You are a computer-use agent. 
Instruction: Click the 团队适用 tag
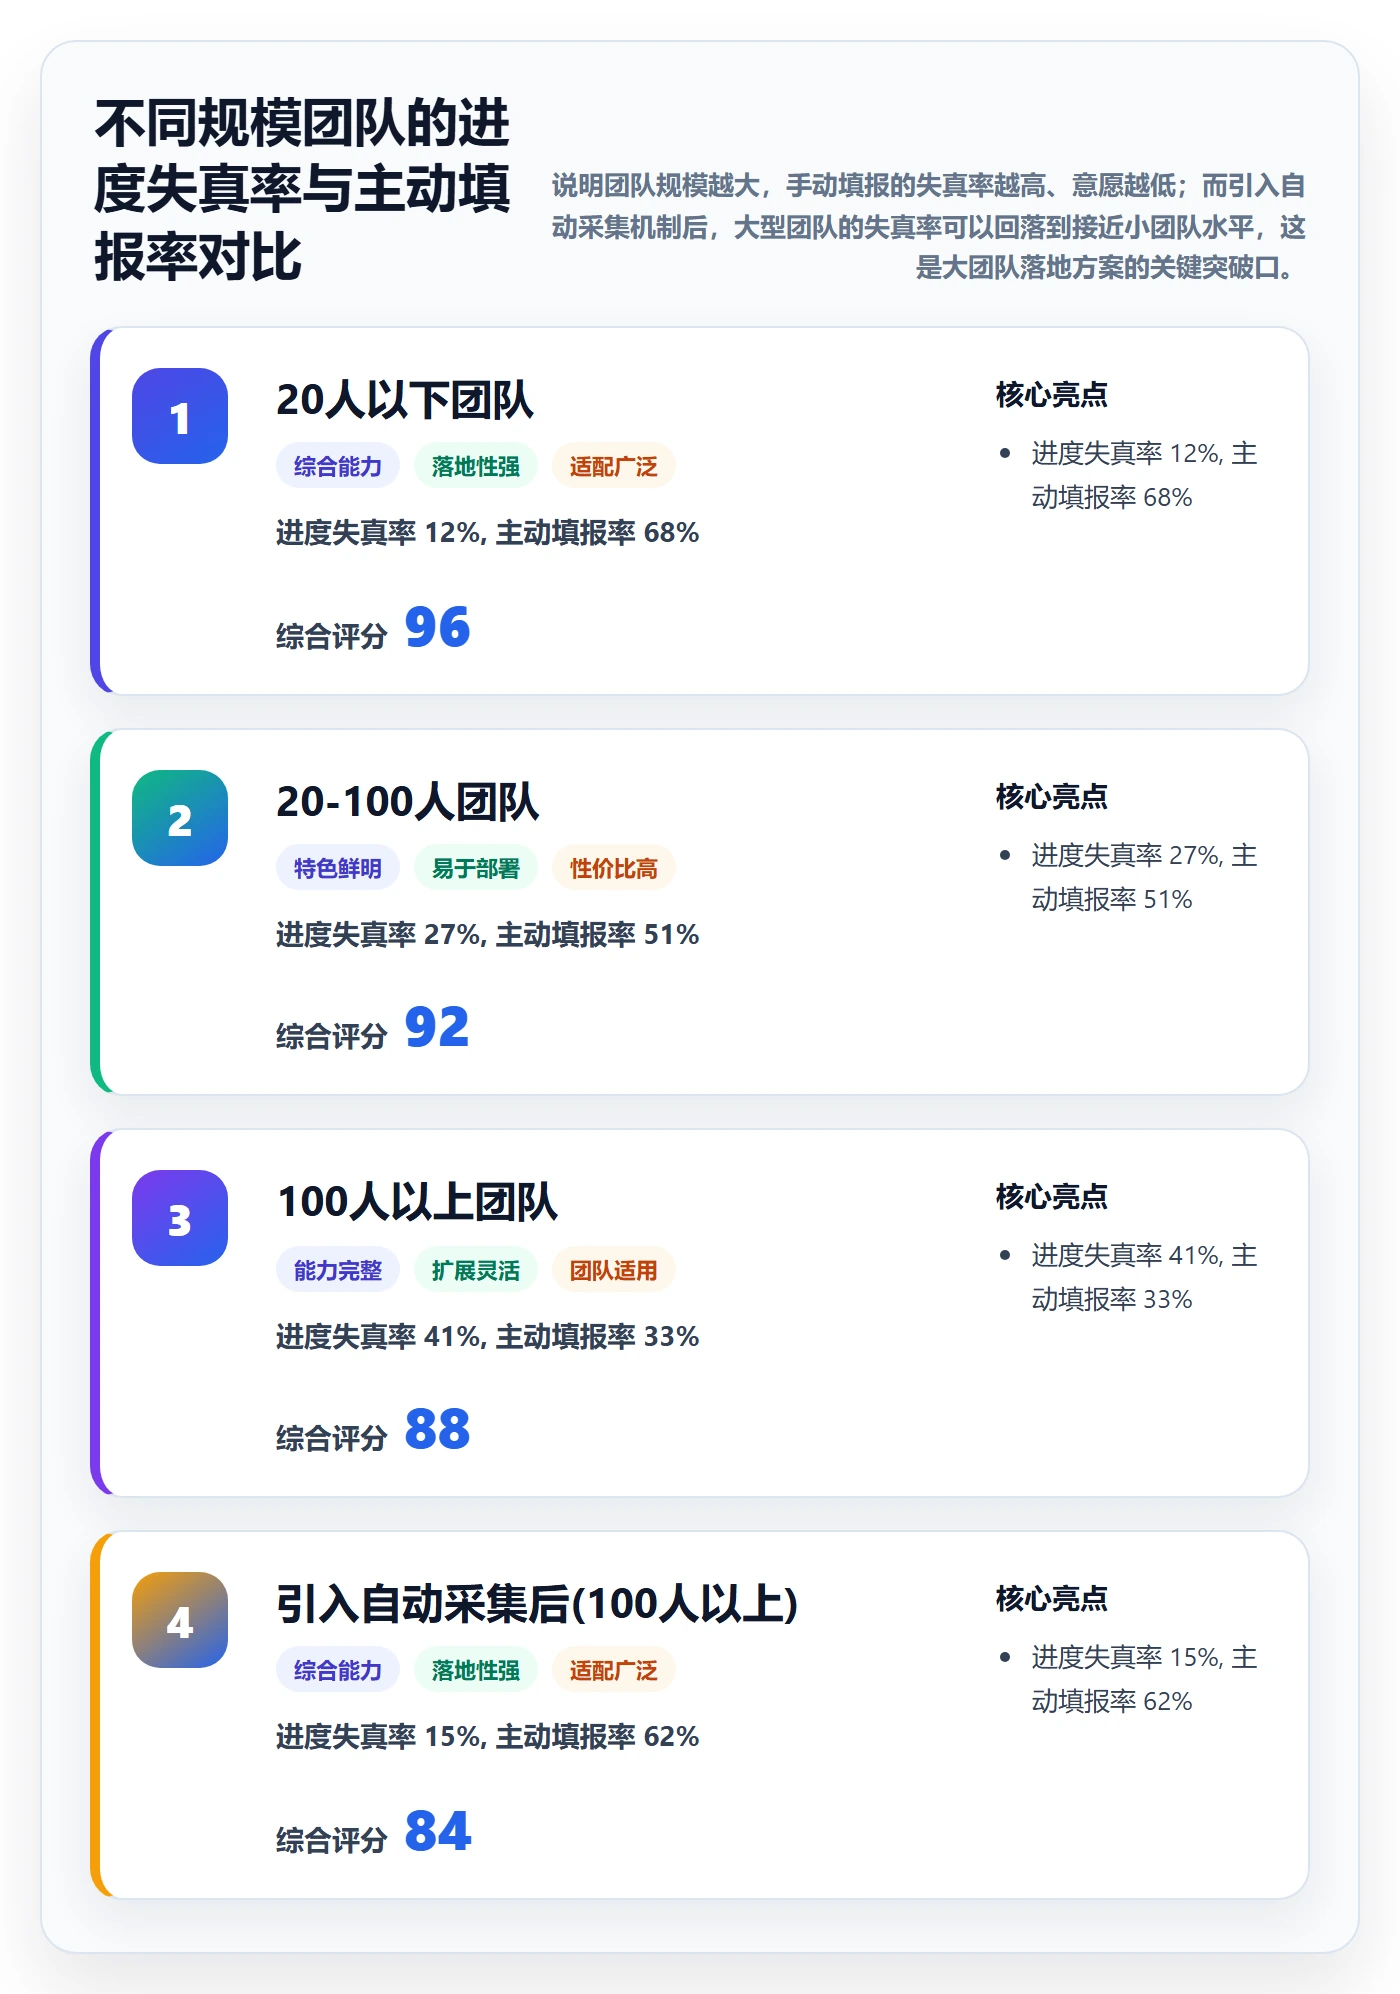pyautogui.click(x=614, y=1270)
